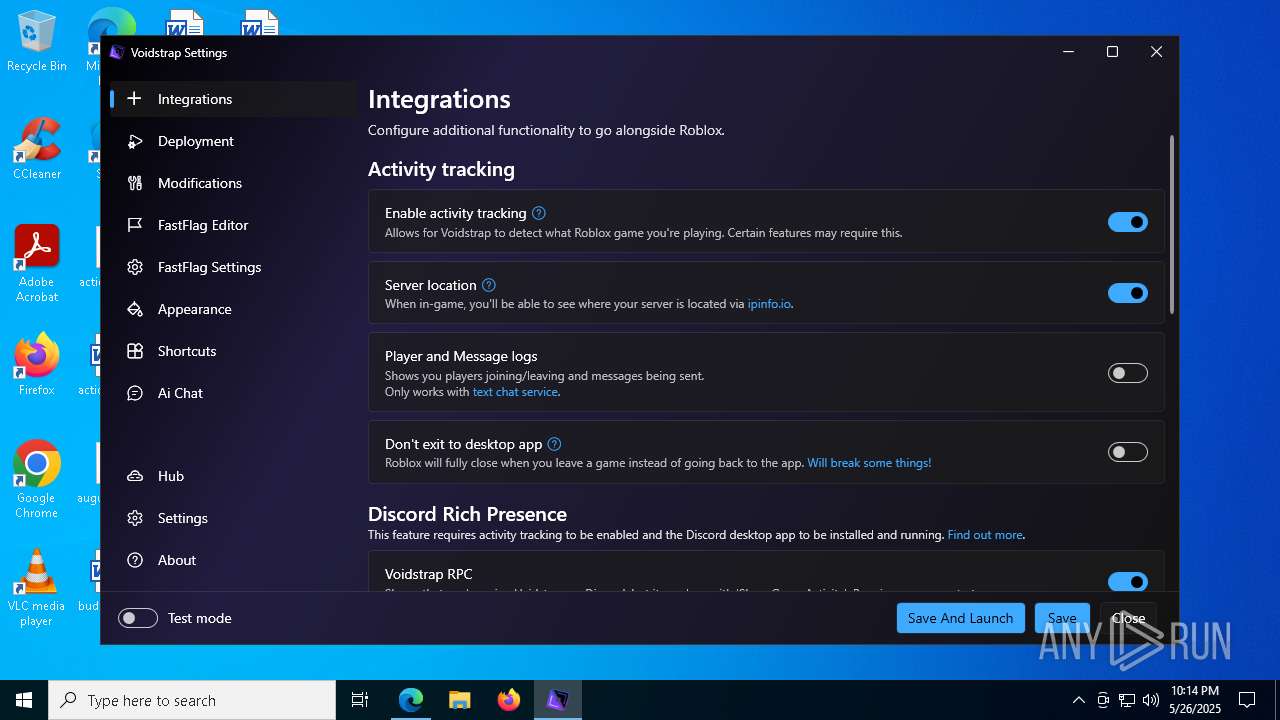Click help icon beside Don't exit to desktop app
This screenshot has width=1280, height=720.
click(554, 444)
